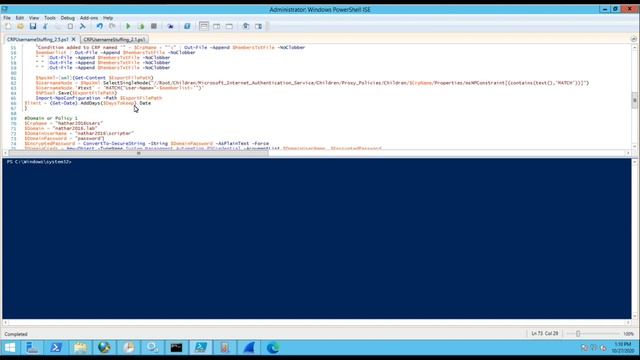
Task: Click the Show Command Add-on icon
Action: click(258, 26)
